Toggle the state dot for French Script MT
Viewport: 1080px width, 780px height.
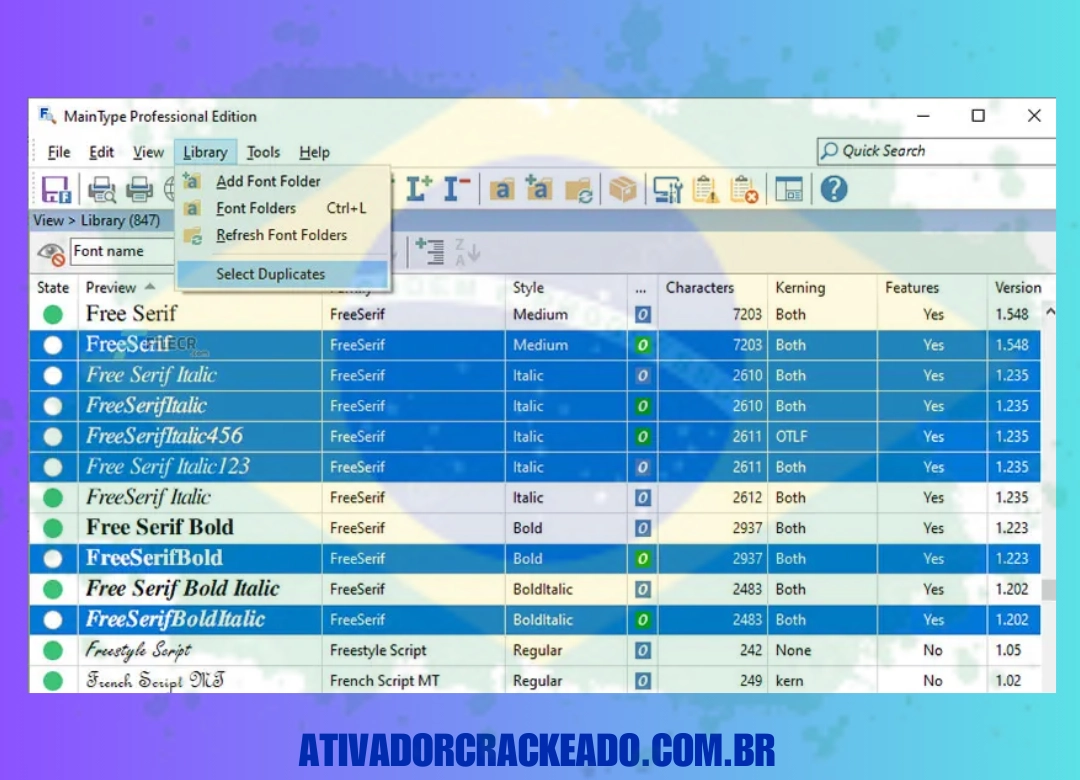(x=53, y=681)
